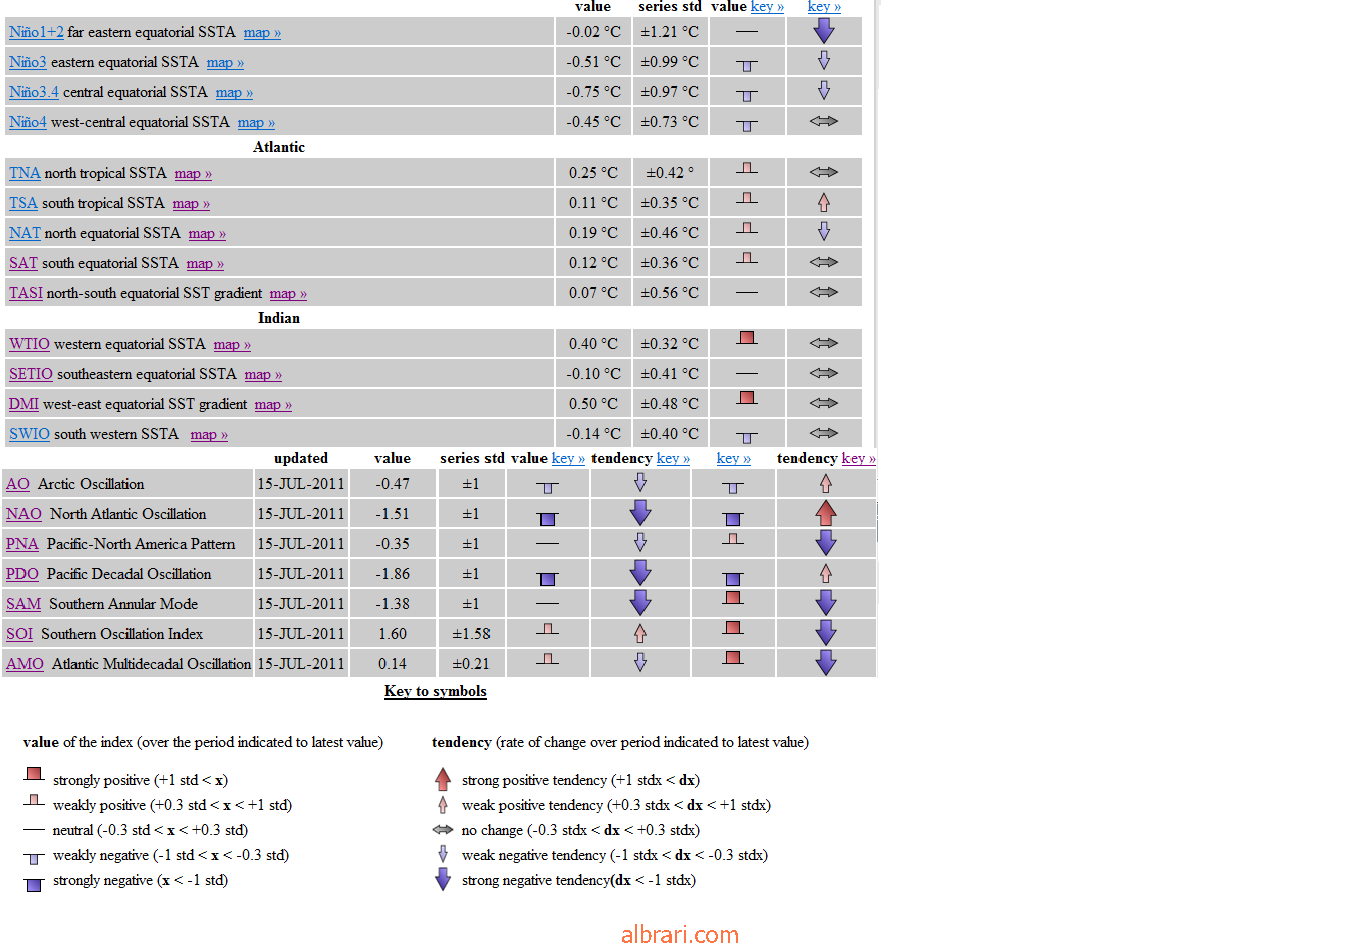Click the weakly positive value symbol for TNA

pyautogui.click(x=747, y=168)
